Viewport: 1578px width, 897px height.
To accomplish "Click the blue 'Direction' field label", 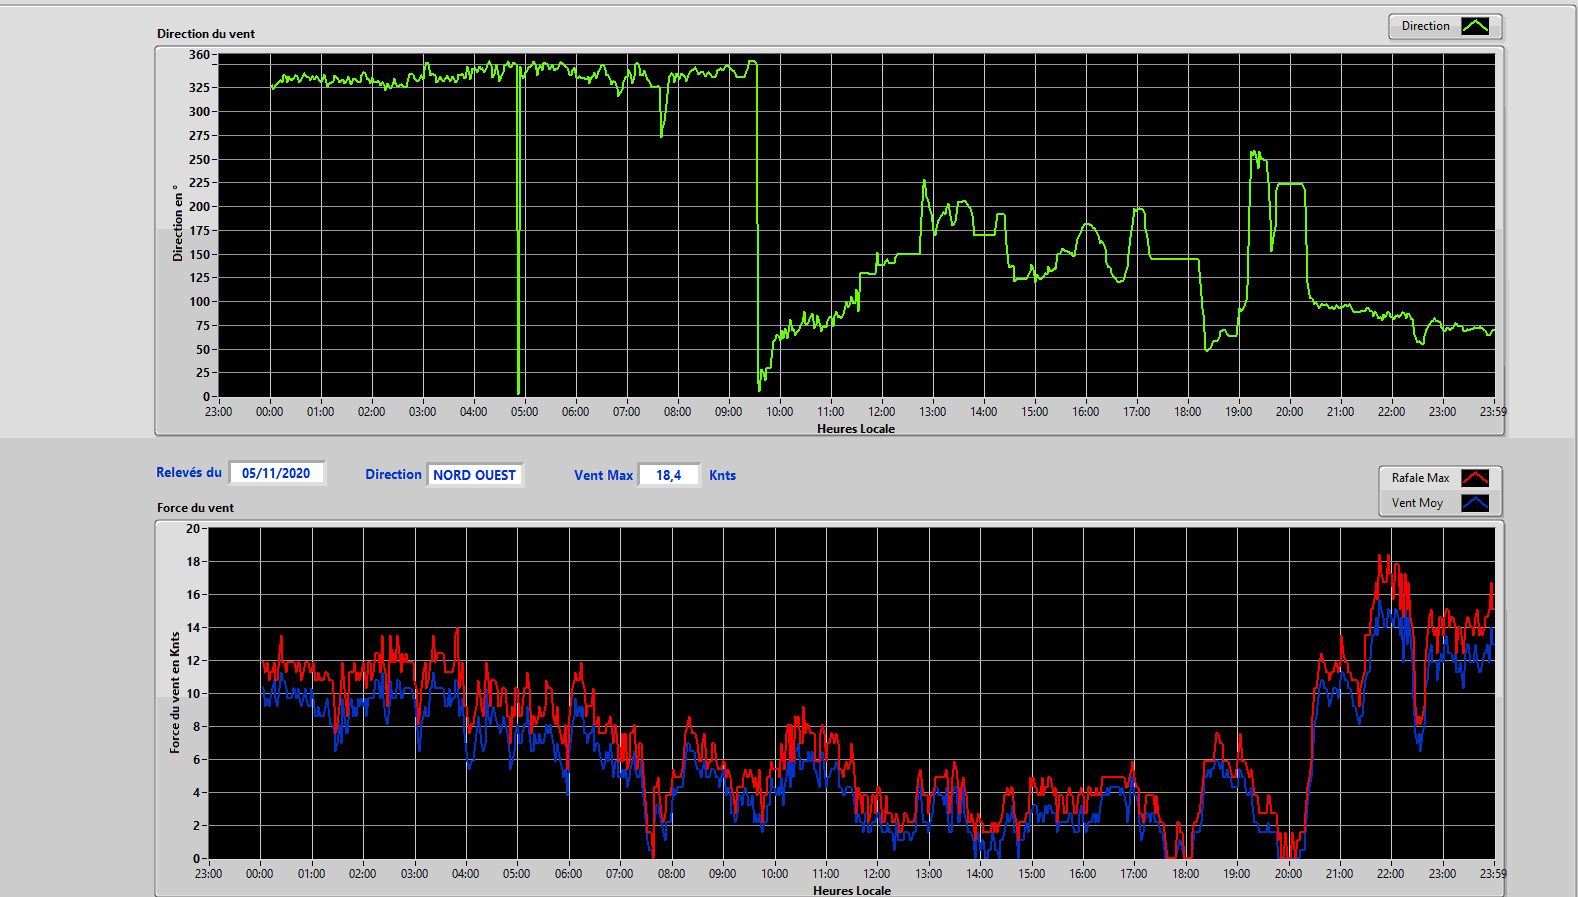I will point(393,475).
